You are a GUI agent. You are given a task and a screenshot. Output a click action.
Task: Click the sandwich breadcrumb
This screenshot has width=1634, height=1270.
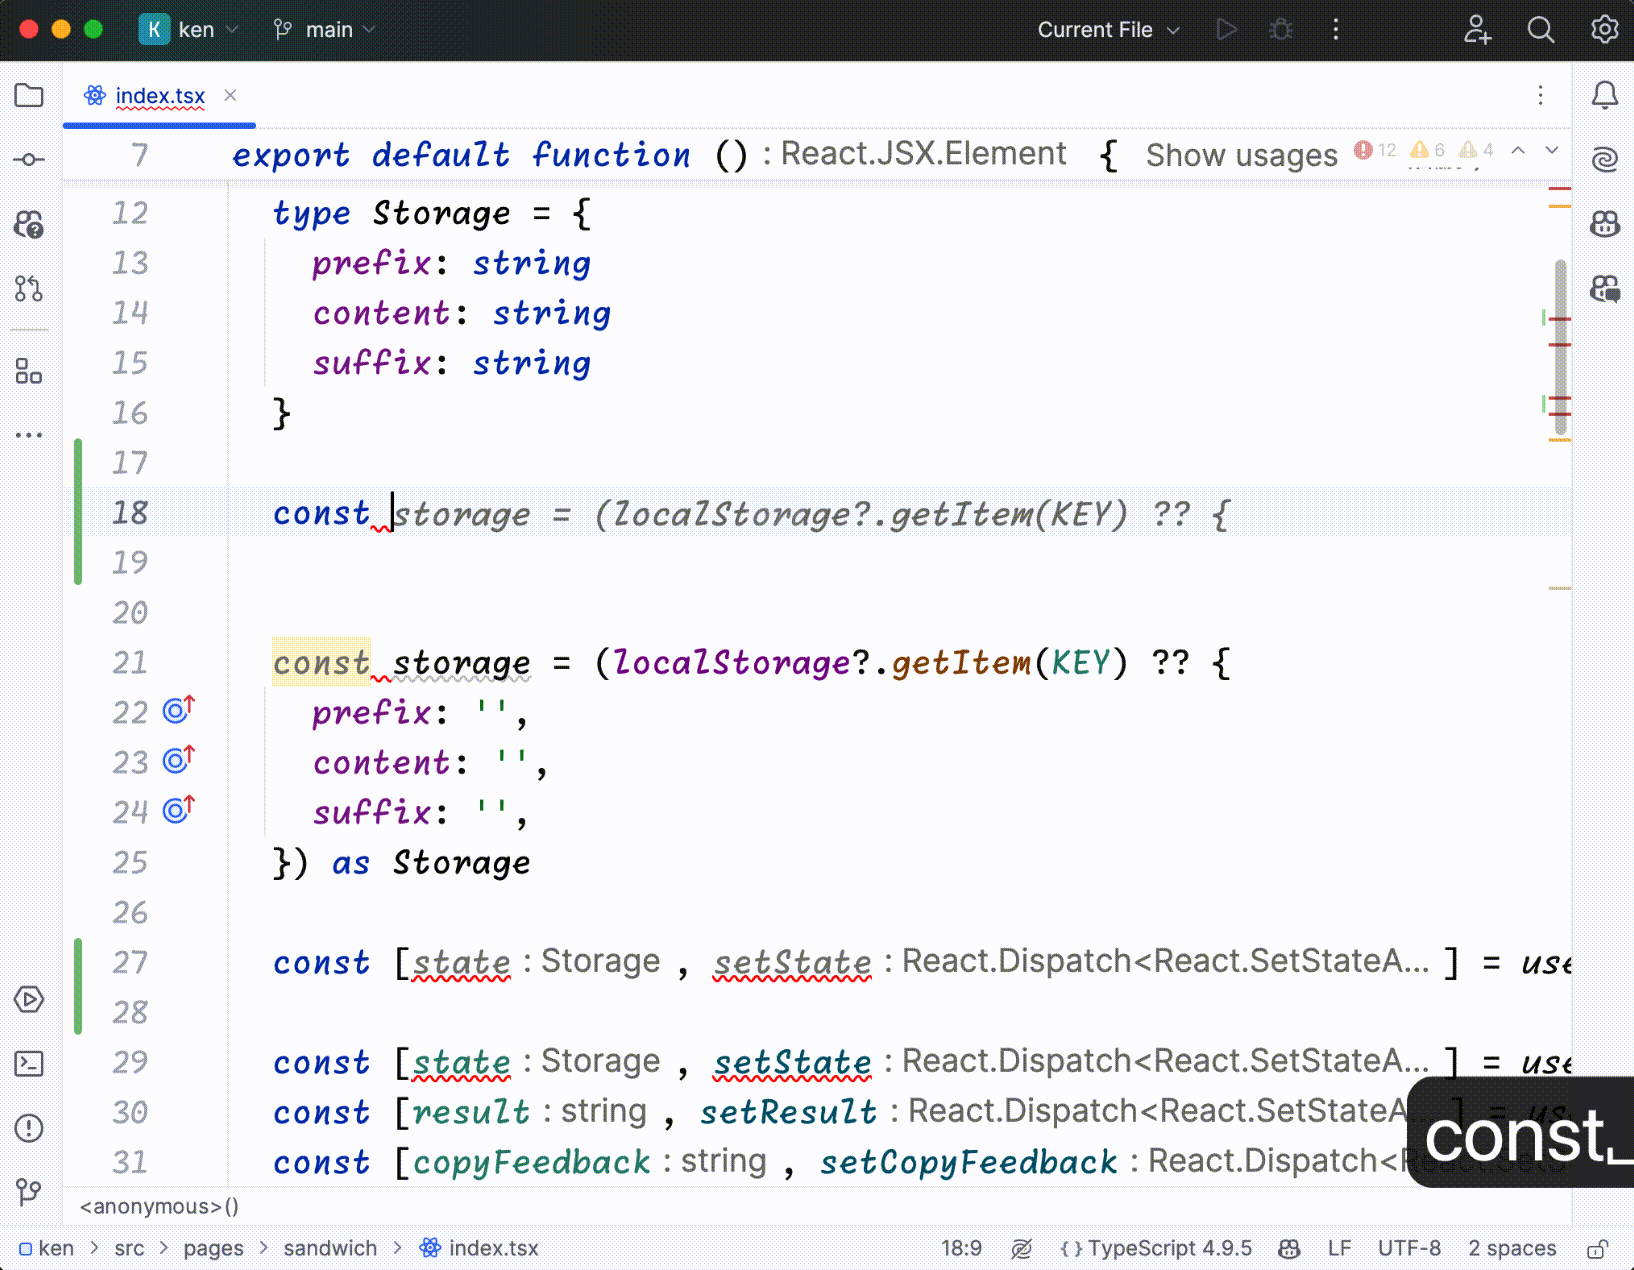pos(330,1248)
